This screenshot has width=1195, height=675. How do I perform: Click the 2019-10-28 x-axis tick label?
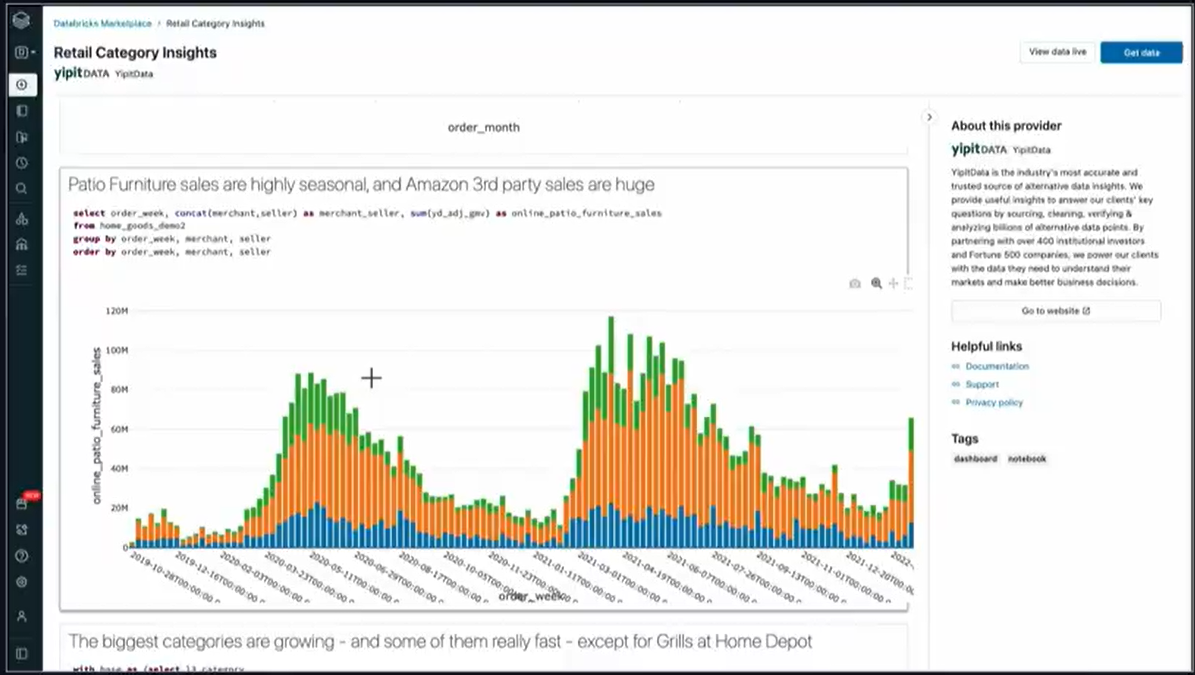point(175,577)
